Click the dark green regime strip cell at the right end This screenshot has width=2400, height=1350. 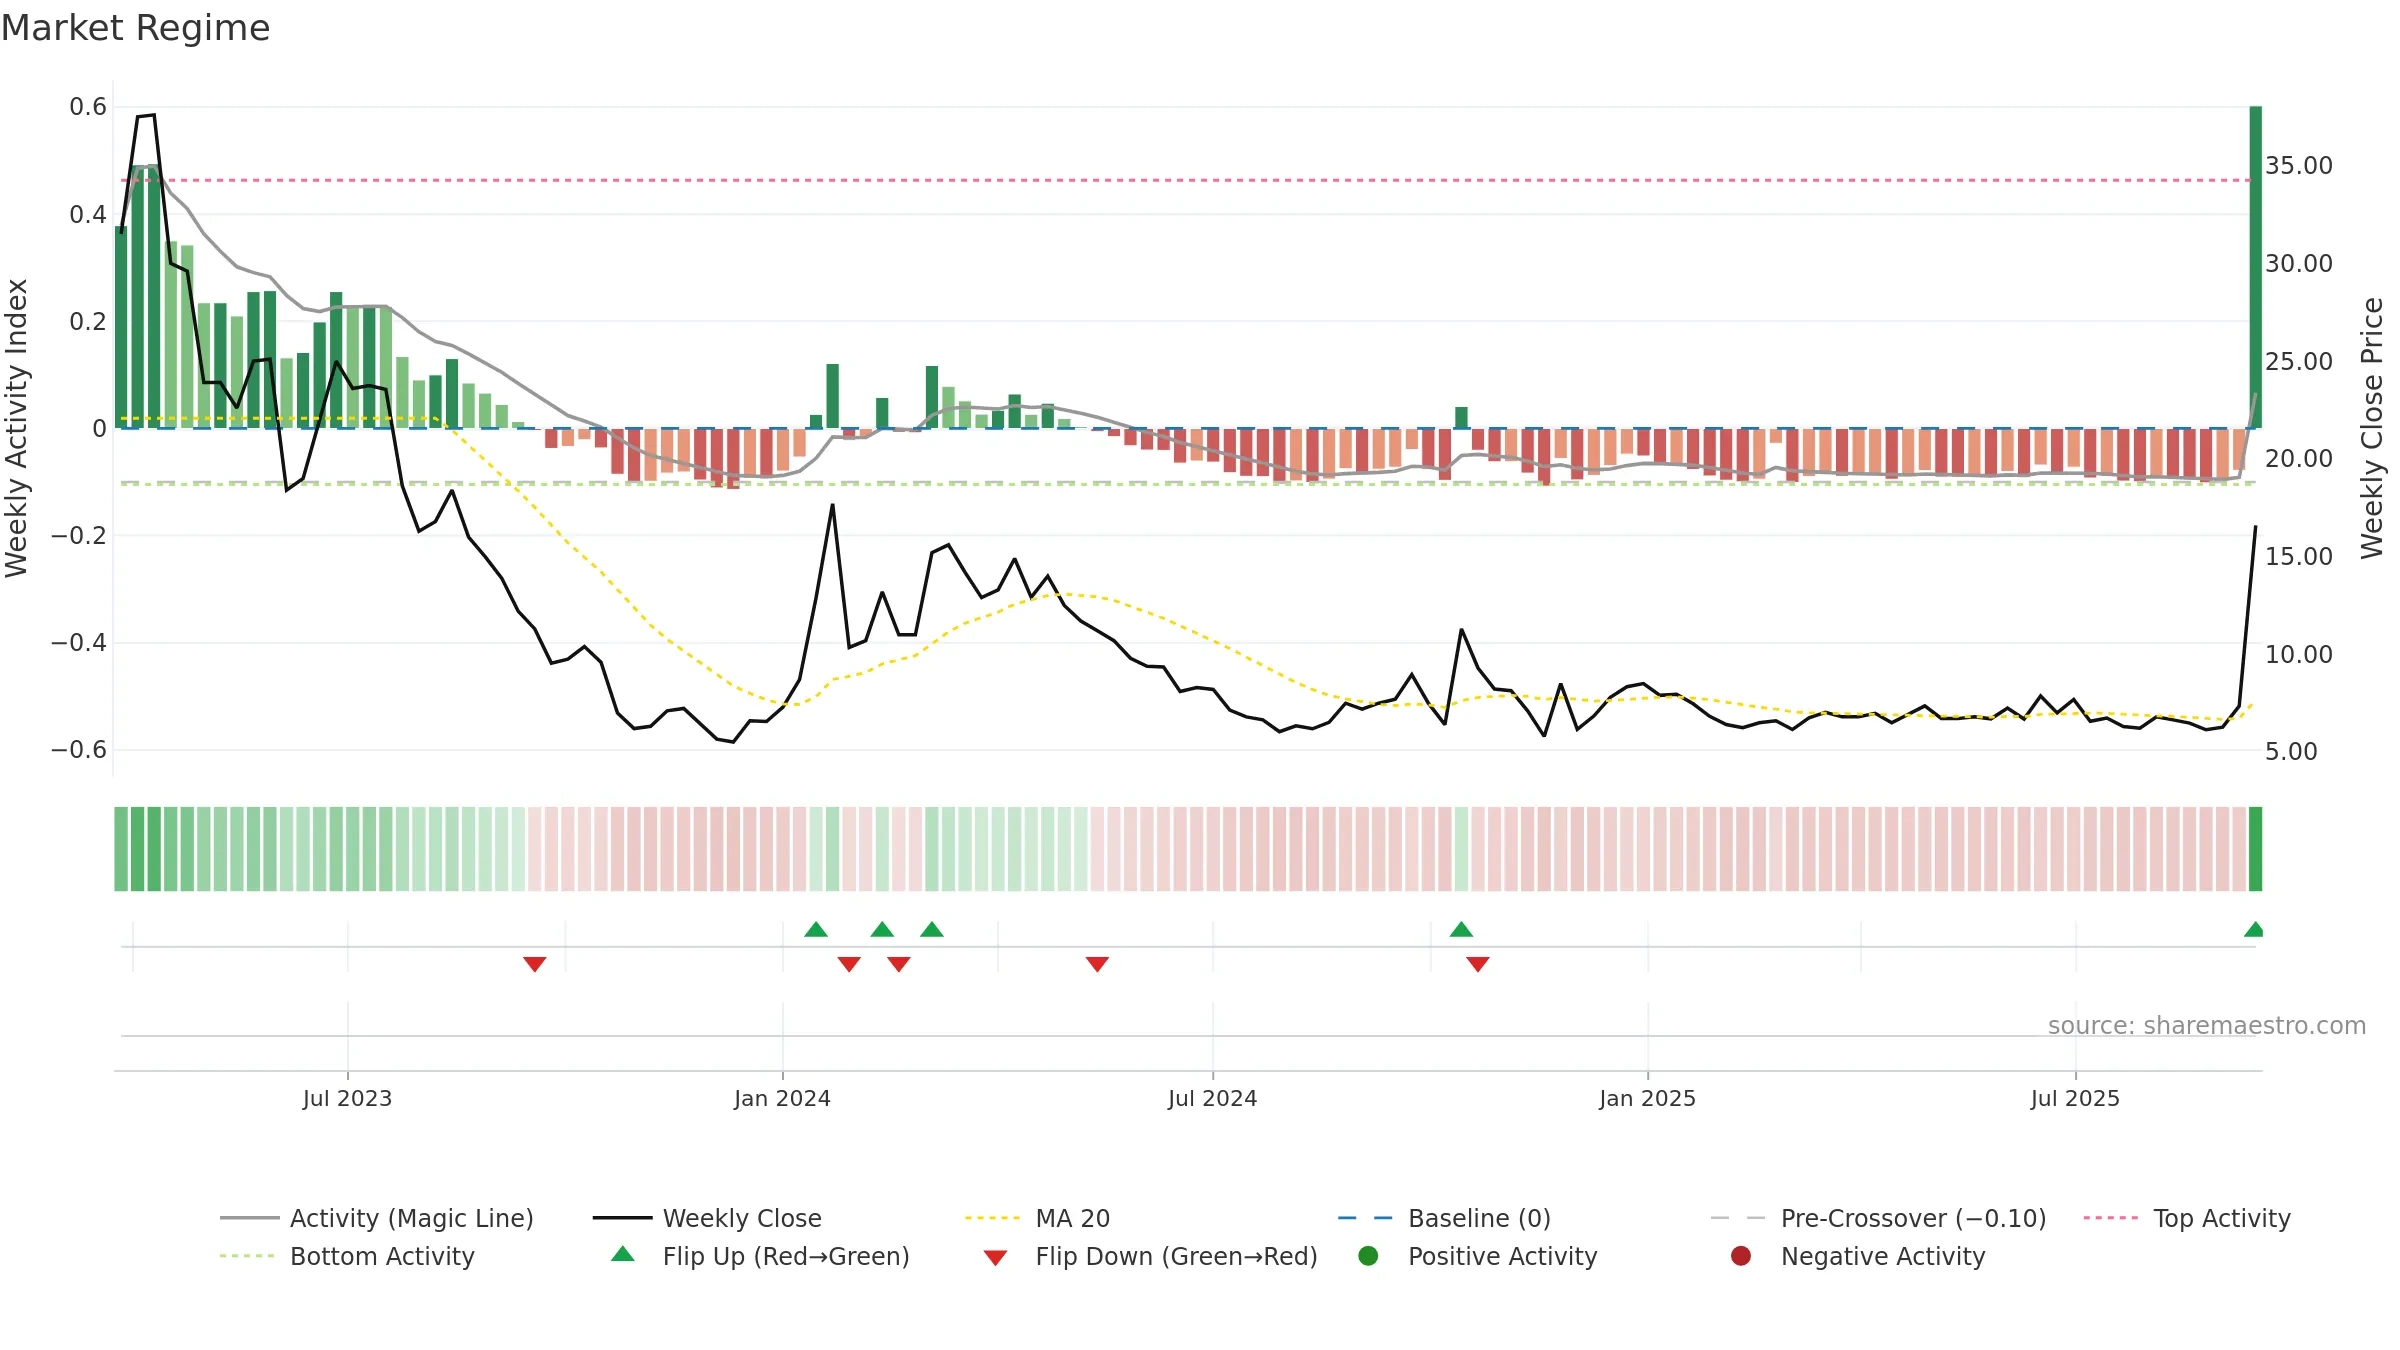point(2256,849)
